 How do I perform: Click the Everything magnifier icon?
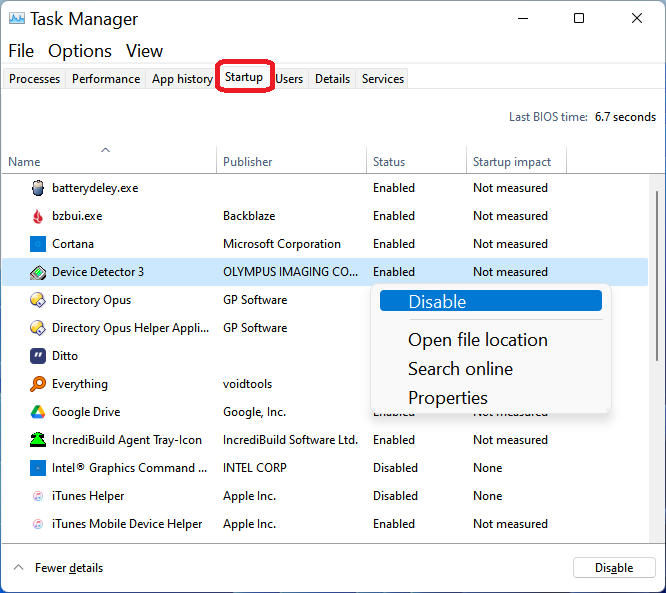click(38, 384)
